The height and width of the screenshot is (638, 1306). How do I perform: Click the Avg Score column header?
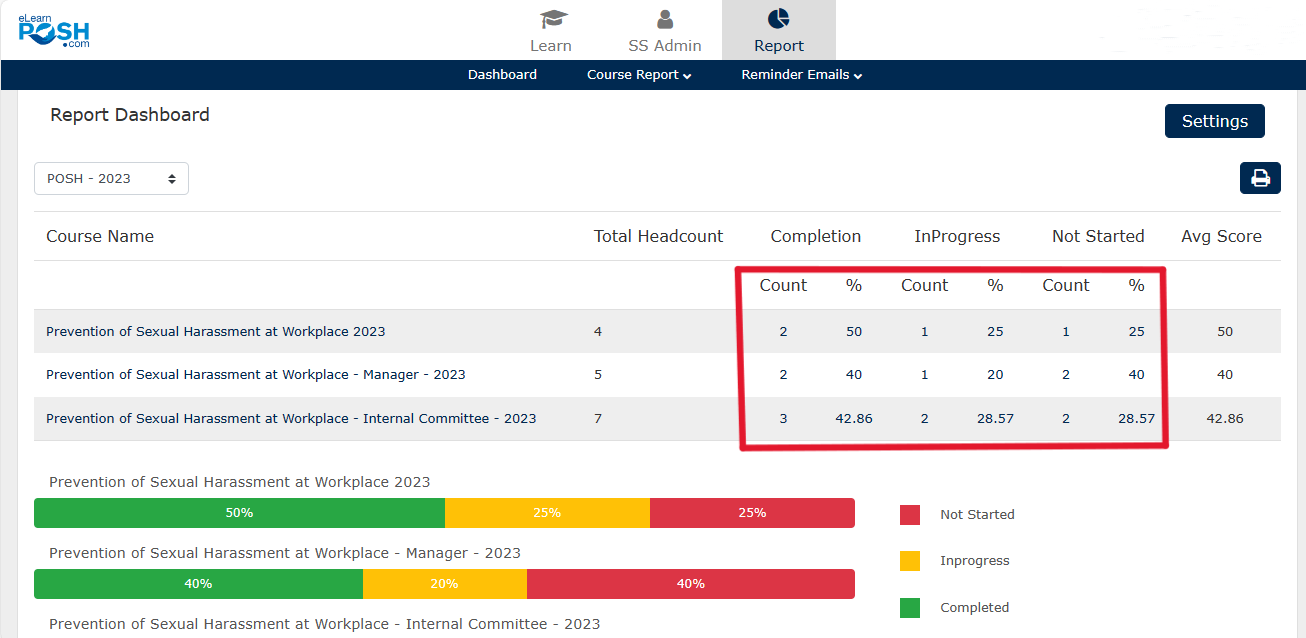(1221, 237)
